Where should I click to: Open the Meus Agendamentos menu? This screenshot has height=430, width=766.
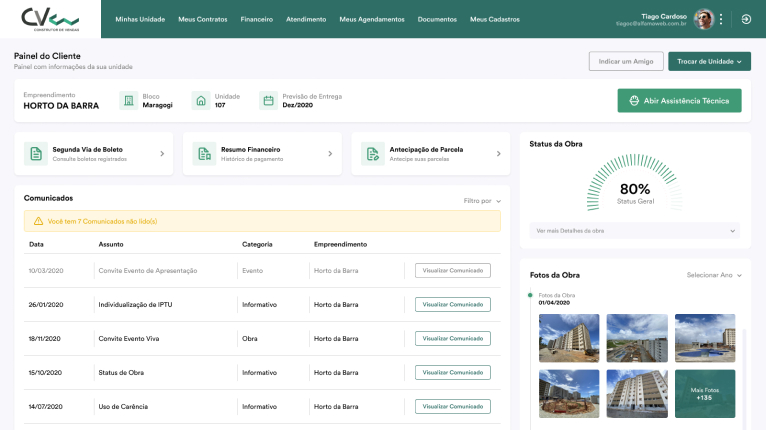(372, 19)
